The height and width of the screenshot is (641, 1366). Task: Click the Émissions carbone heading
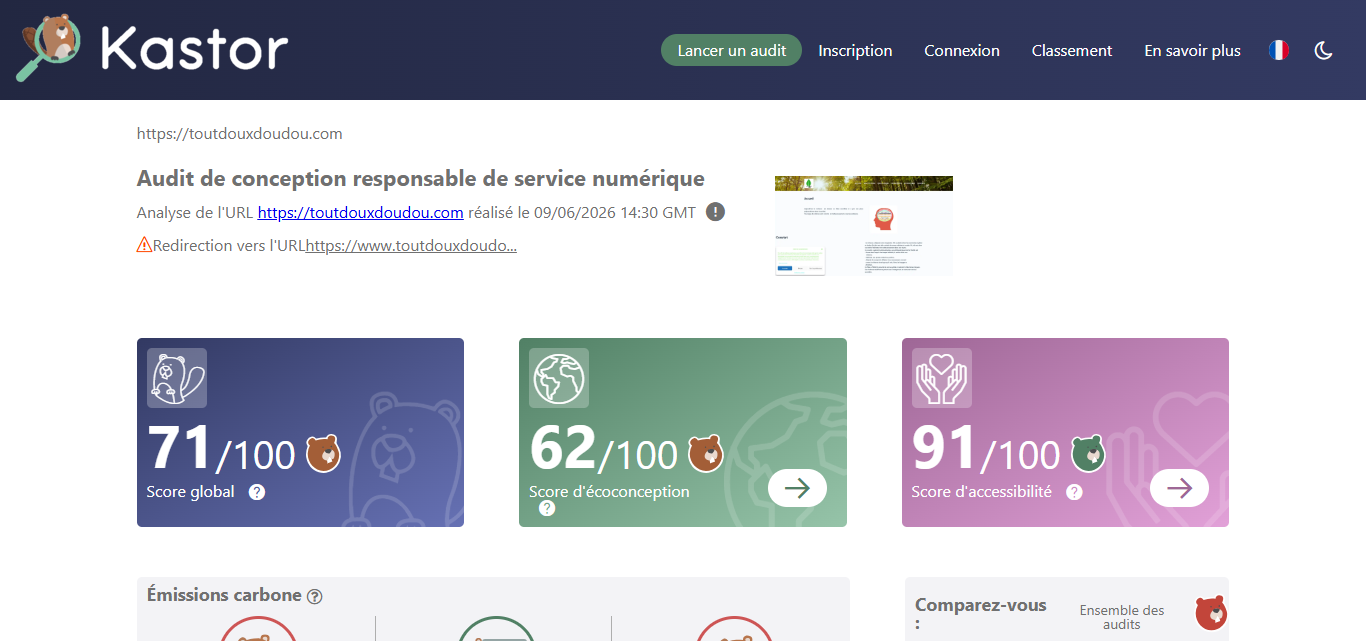click(224, 595)
